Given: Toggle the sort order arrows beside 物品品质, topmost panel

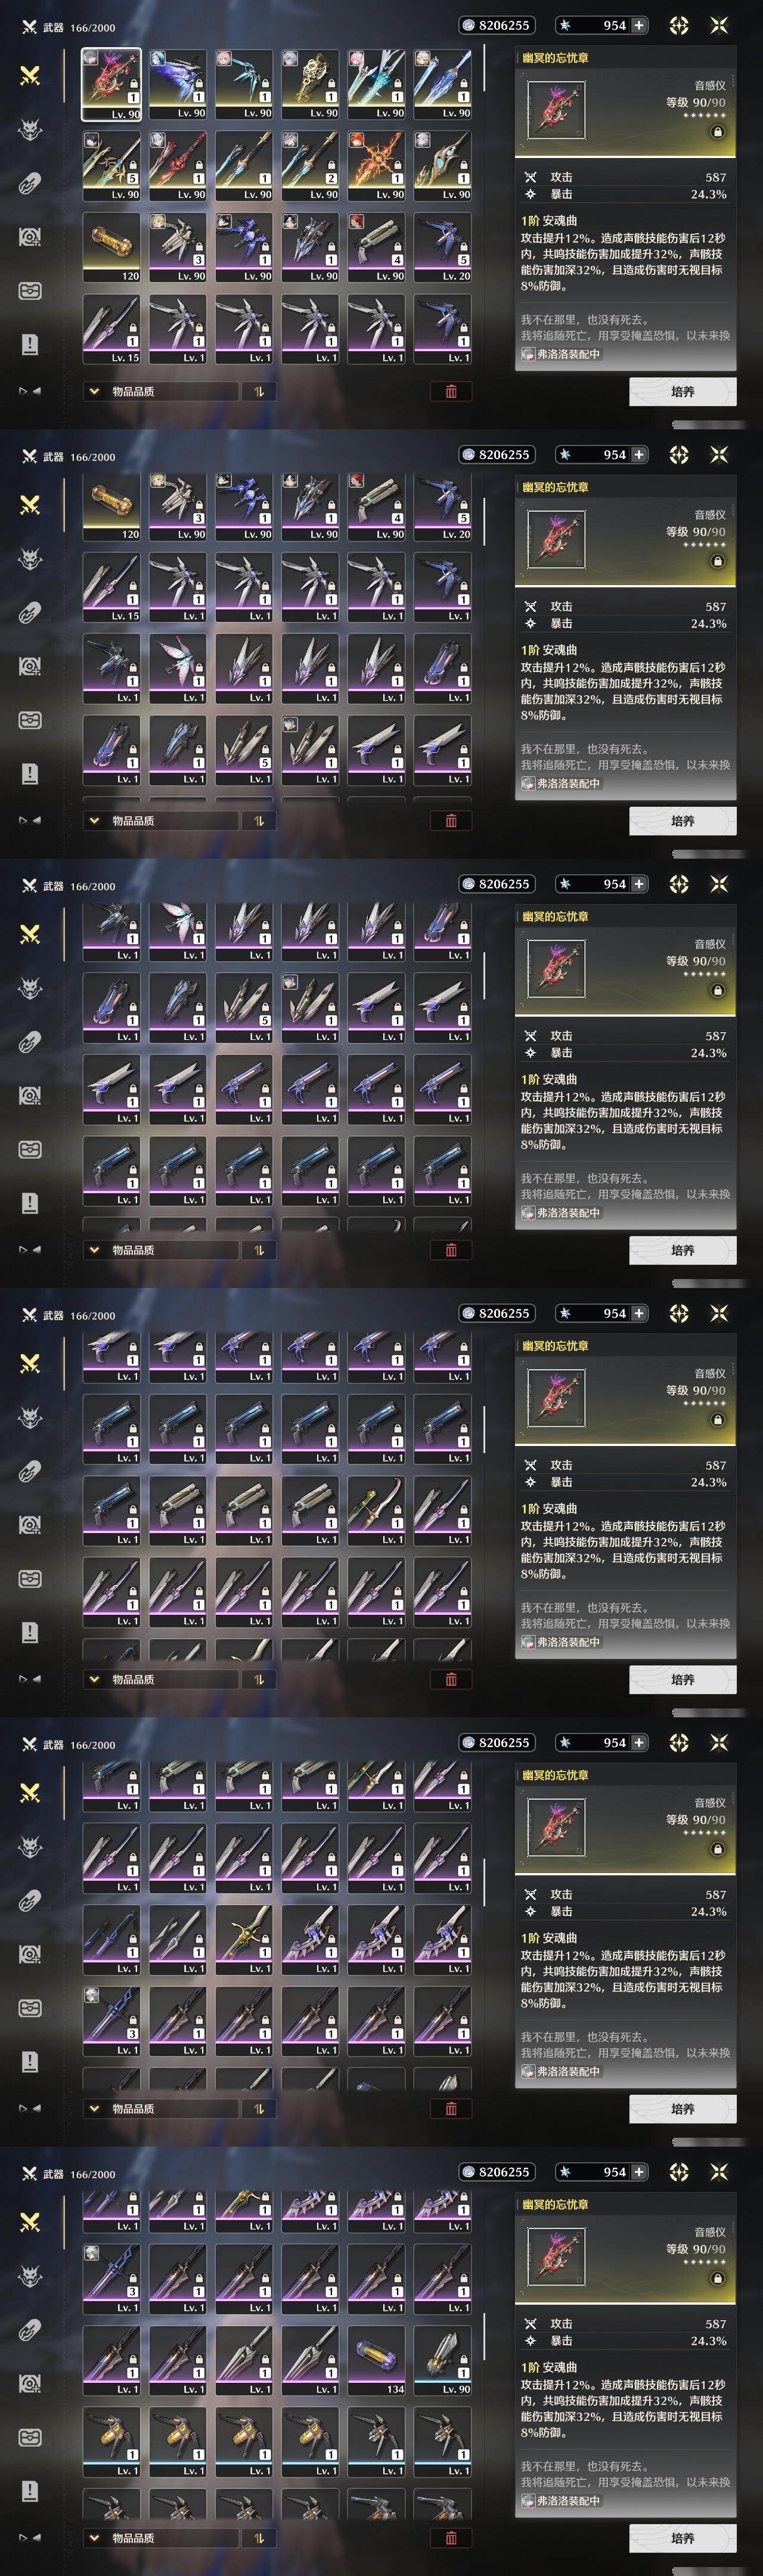Looking at the screenshot, I should (x=259, y=392).
